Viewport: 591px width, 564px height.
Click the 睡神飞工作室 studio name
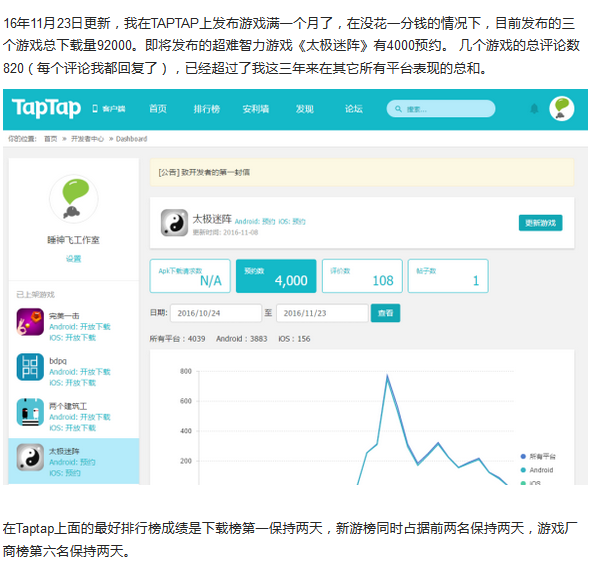point(73,240)
